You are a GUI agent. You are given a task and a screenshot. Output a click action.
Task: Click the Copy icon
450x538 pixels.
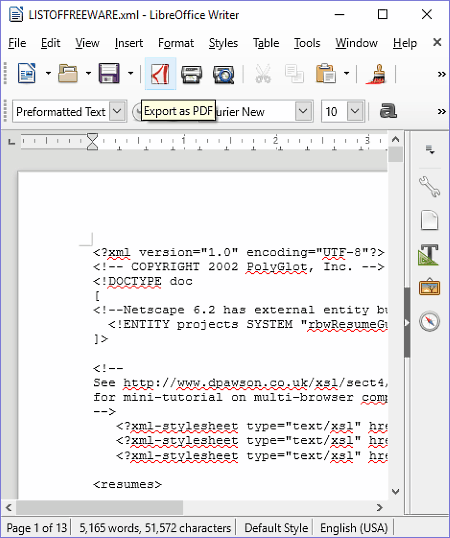[x=294, y=74]
